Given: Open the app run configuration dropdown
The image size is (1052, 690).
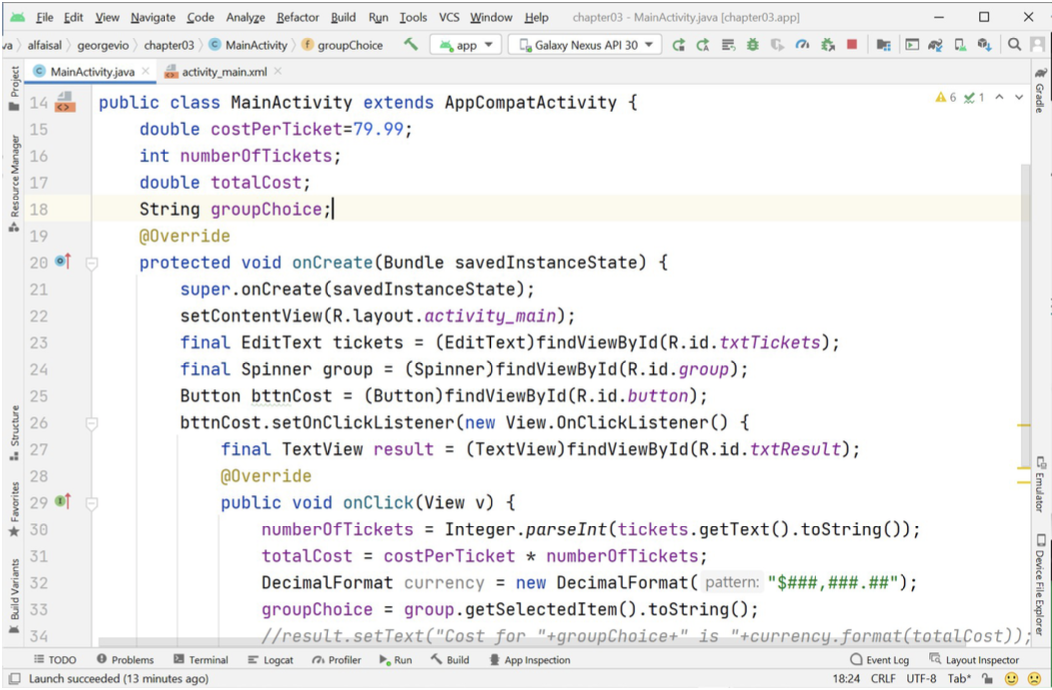Looking at the screenshot, I should point(466,45).
